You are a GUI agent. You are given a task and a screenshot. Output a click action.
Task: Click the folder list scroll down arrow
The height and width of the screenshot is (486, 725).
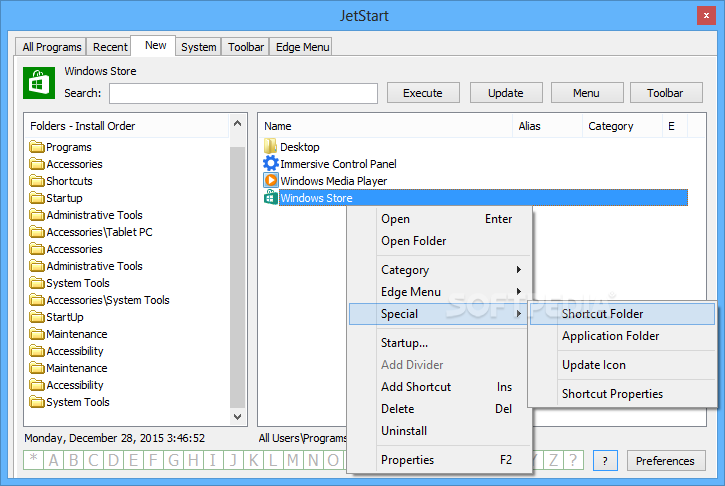[x=238, y=417]
